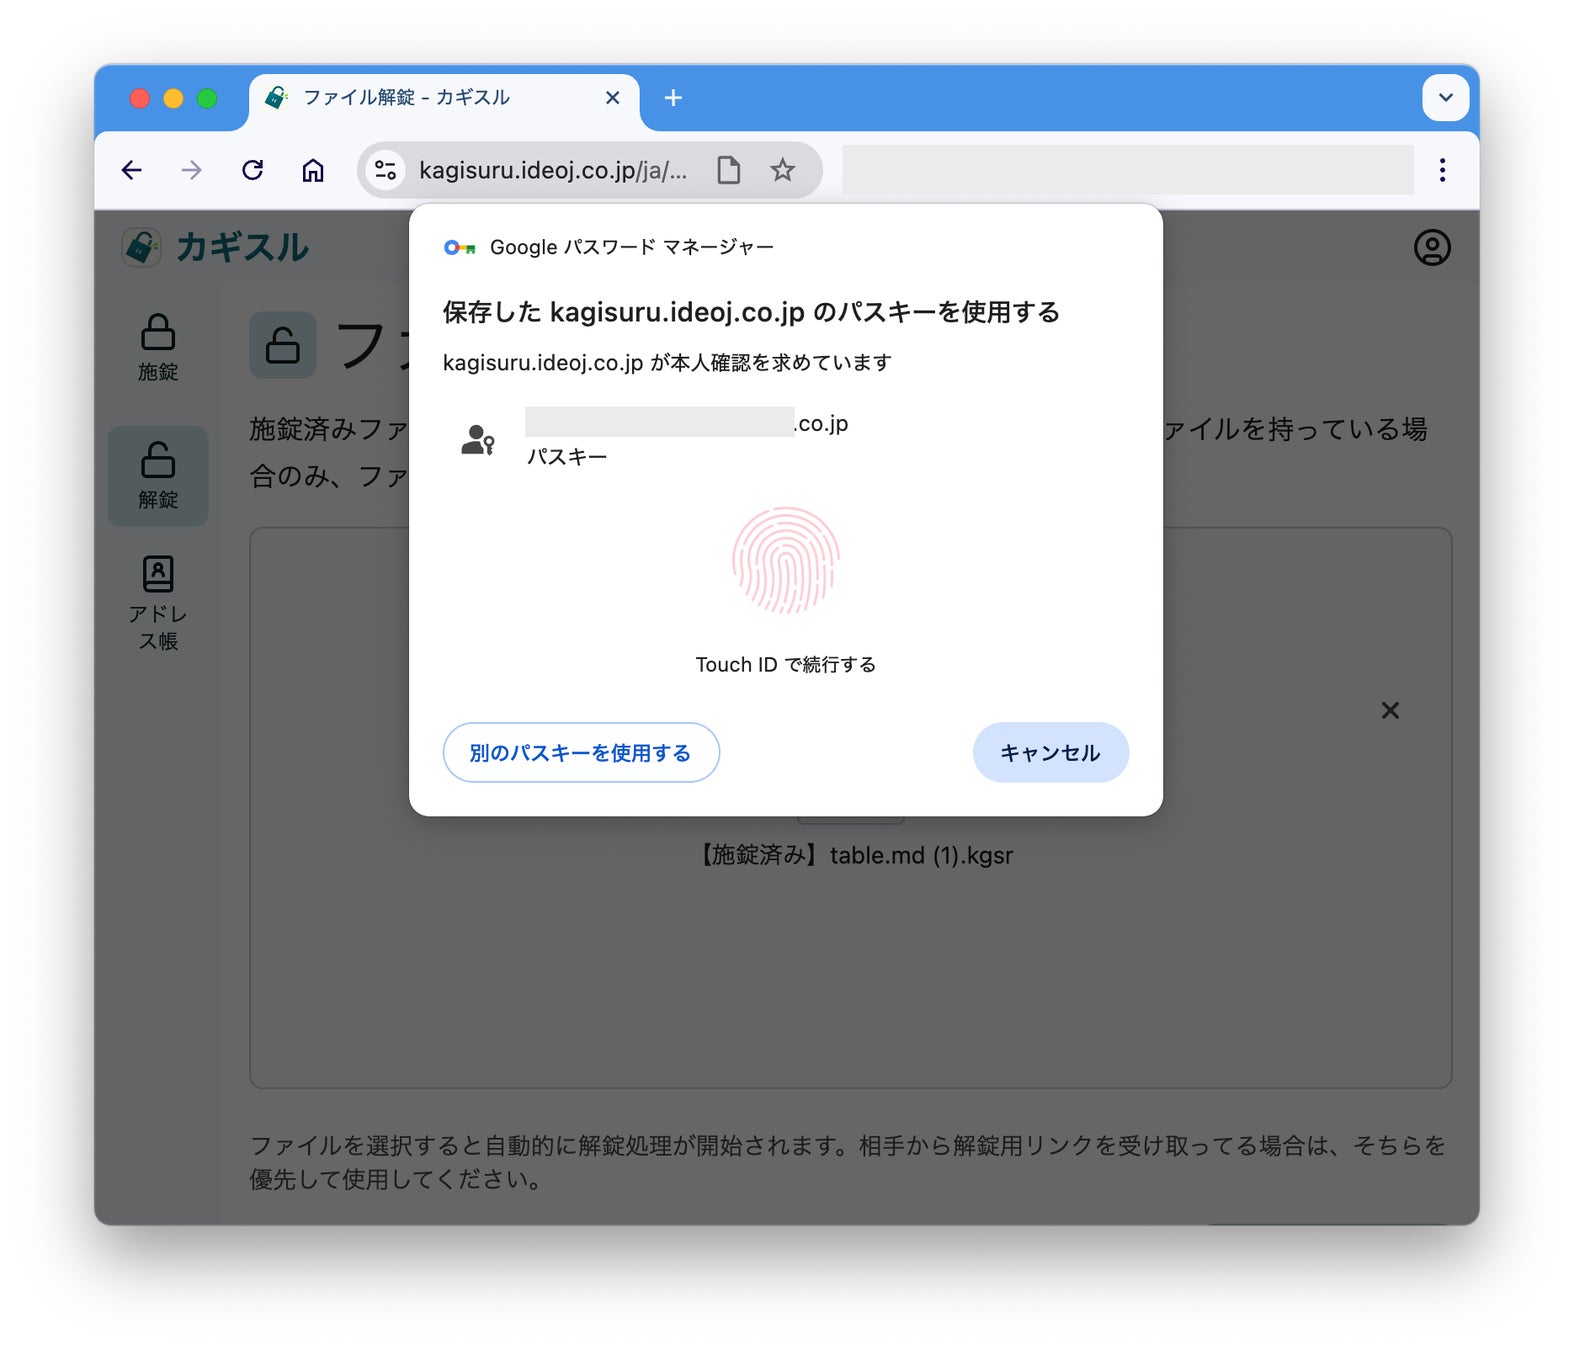Image resolution: width=1574 pixels, height=1350 pixels.
Task: Open new tab with plus button
Action: [673, 98]
